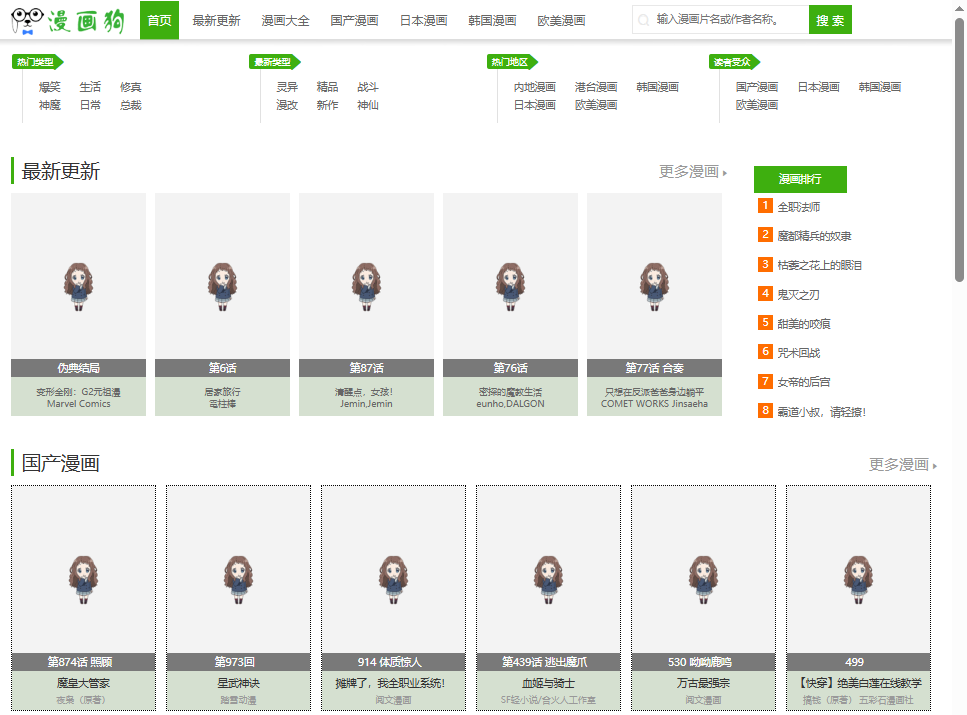Image resolution: width=967 pixels, height=715 pixels.
Task: Open the 港台漫画 region link
Action: (596, 87)
